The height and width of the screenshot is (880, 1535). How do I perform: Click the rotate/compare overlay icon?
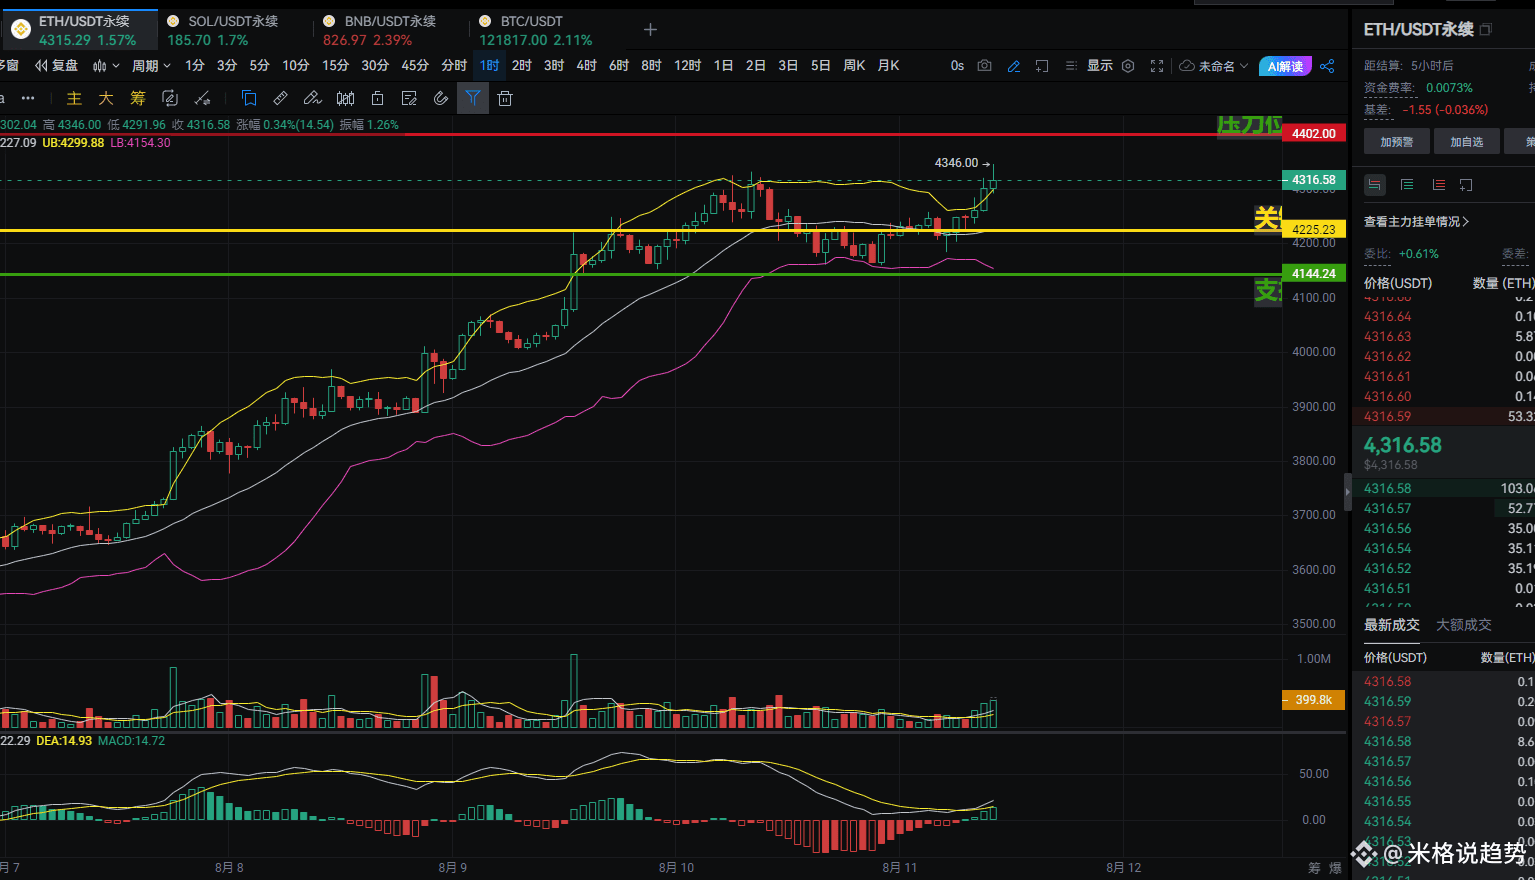point(170,98)
